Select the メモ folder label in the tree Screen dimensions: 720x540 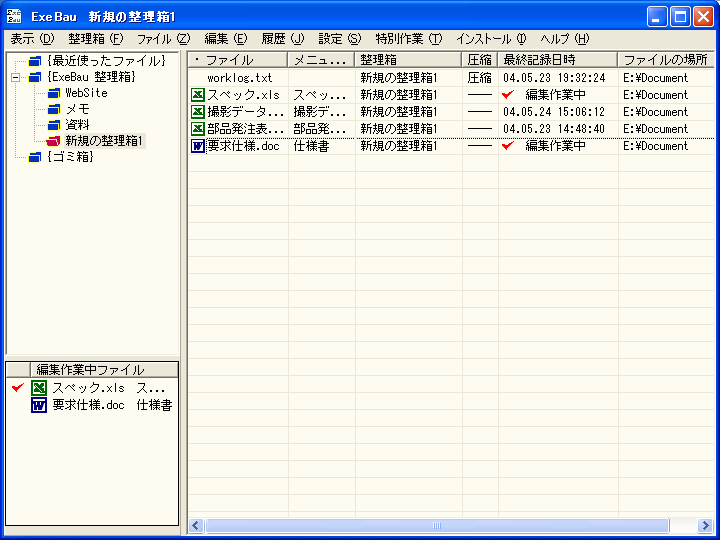[77, 109]
